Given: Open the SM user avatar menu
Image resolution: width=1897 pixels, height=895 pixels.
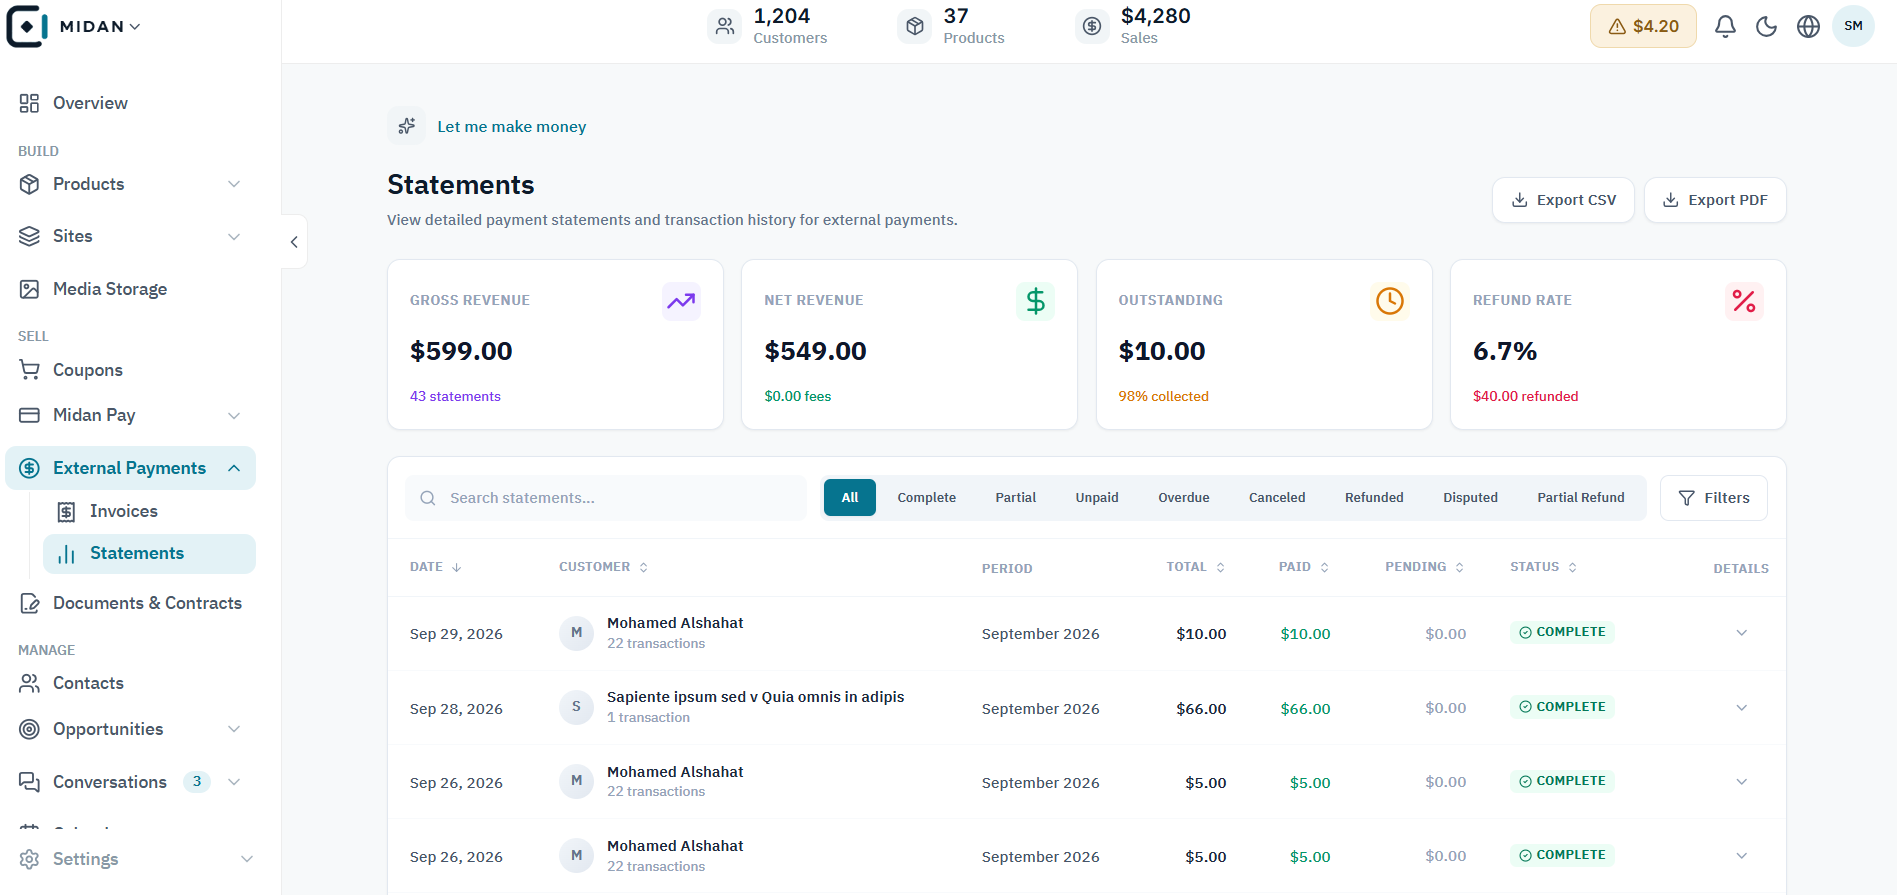Looking at the screenshot, I should click(1853, 26).
